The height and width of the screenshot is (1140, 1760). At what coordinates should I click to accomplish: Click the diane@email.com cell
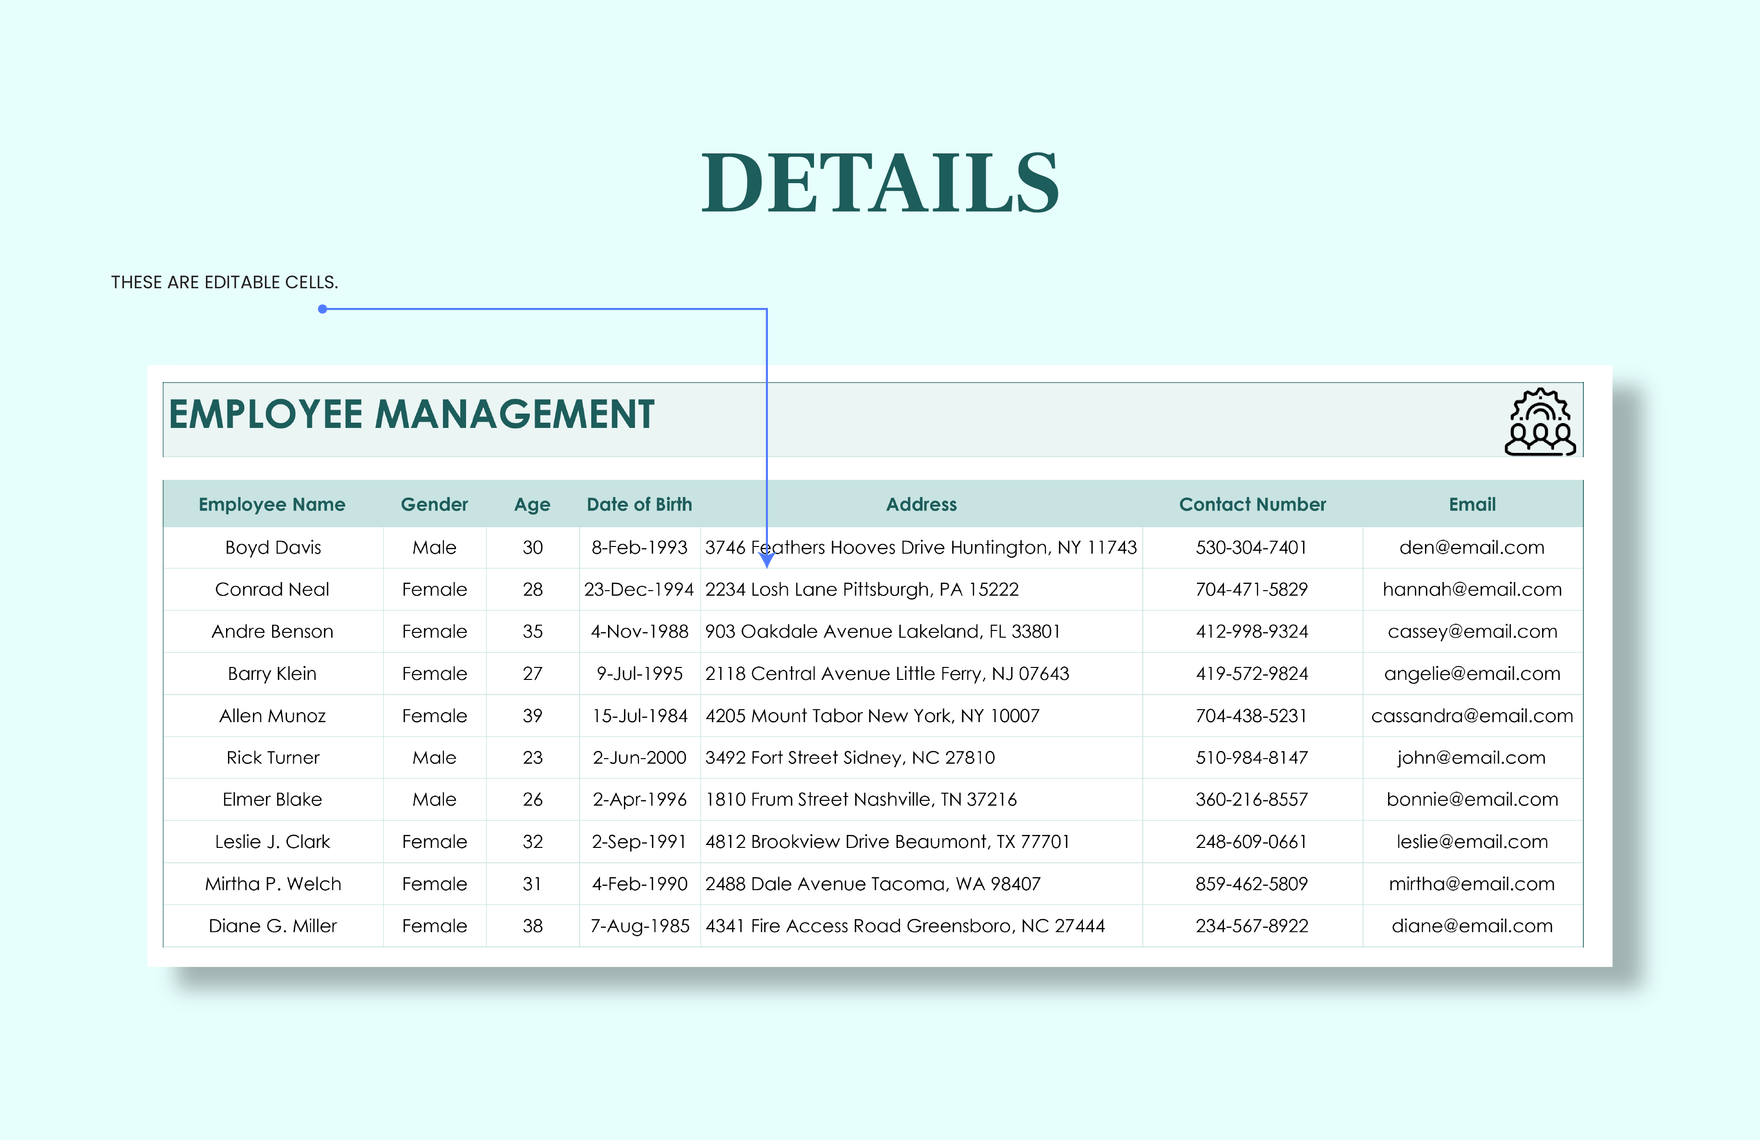pos(1473,926)
